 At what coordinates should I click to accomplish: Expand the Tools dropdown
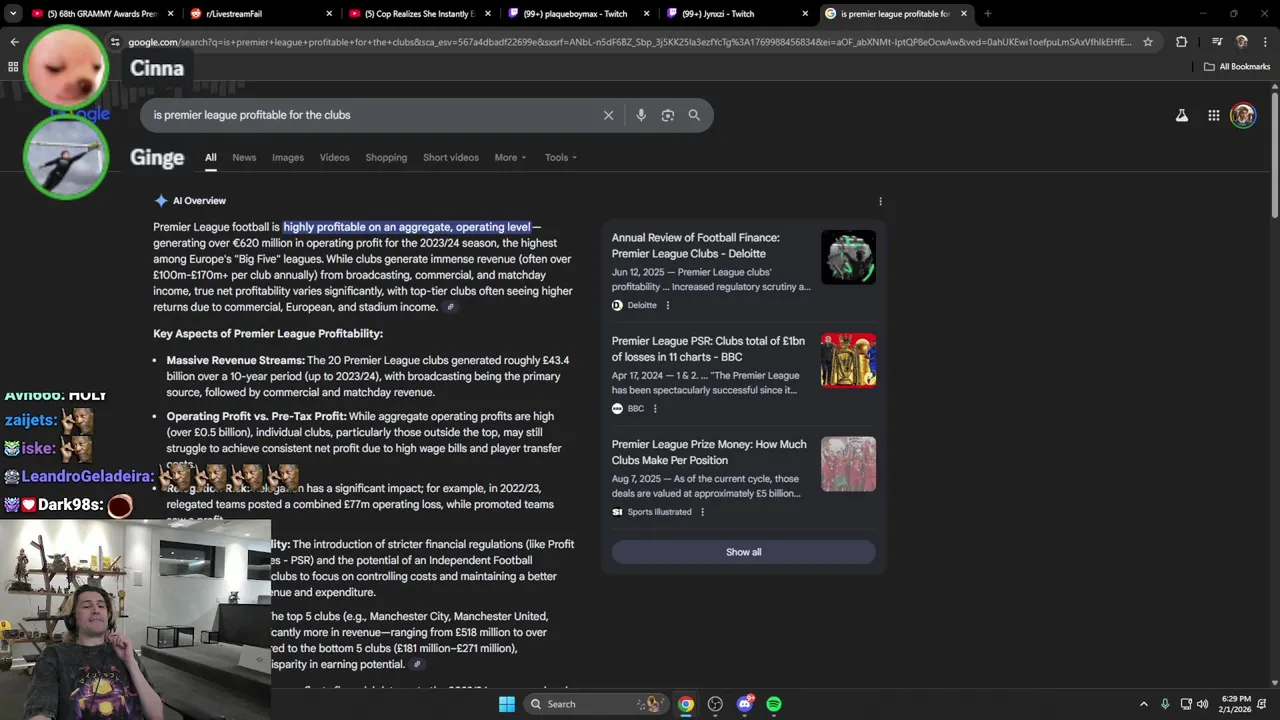click(x=561, y=157)
